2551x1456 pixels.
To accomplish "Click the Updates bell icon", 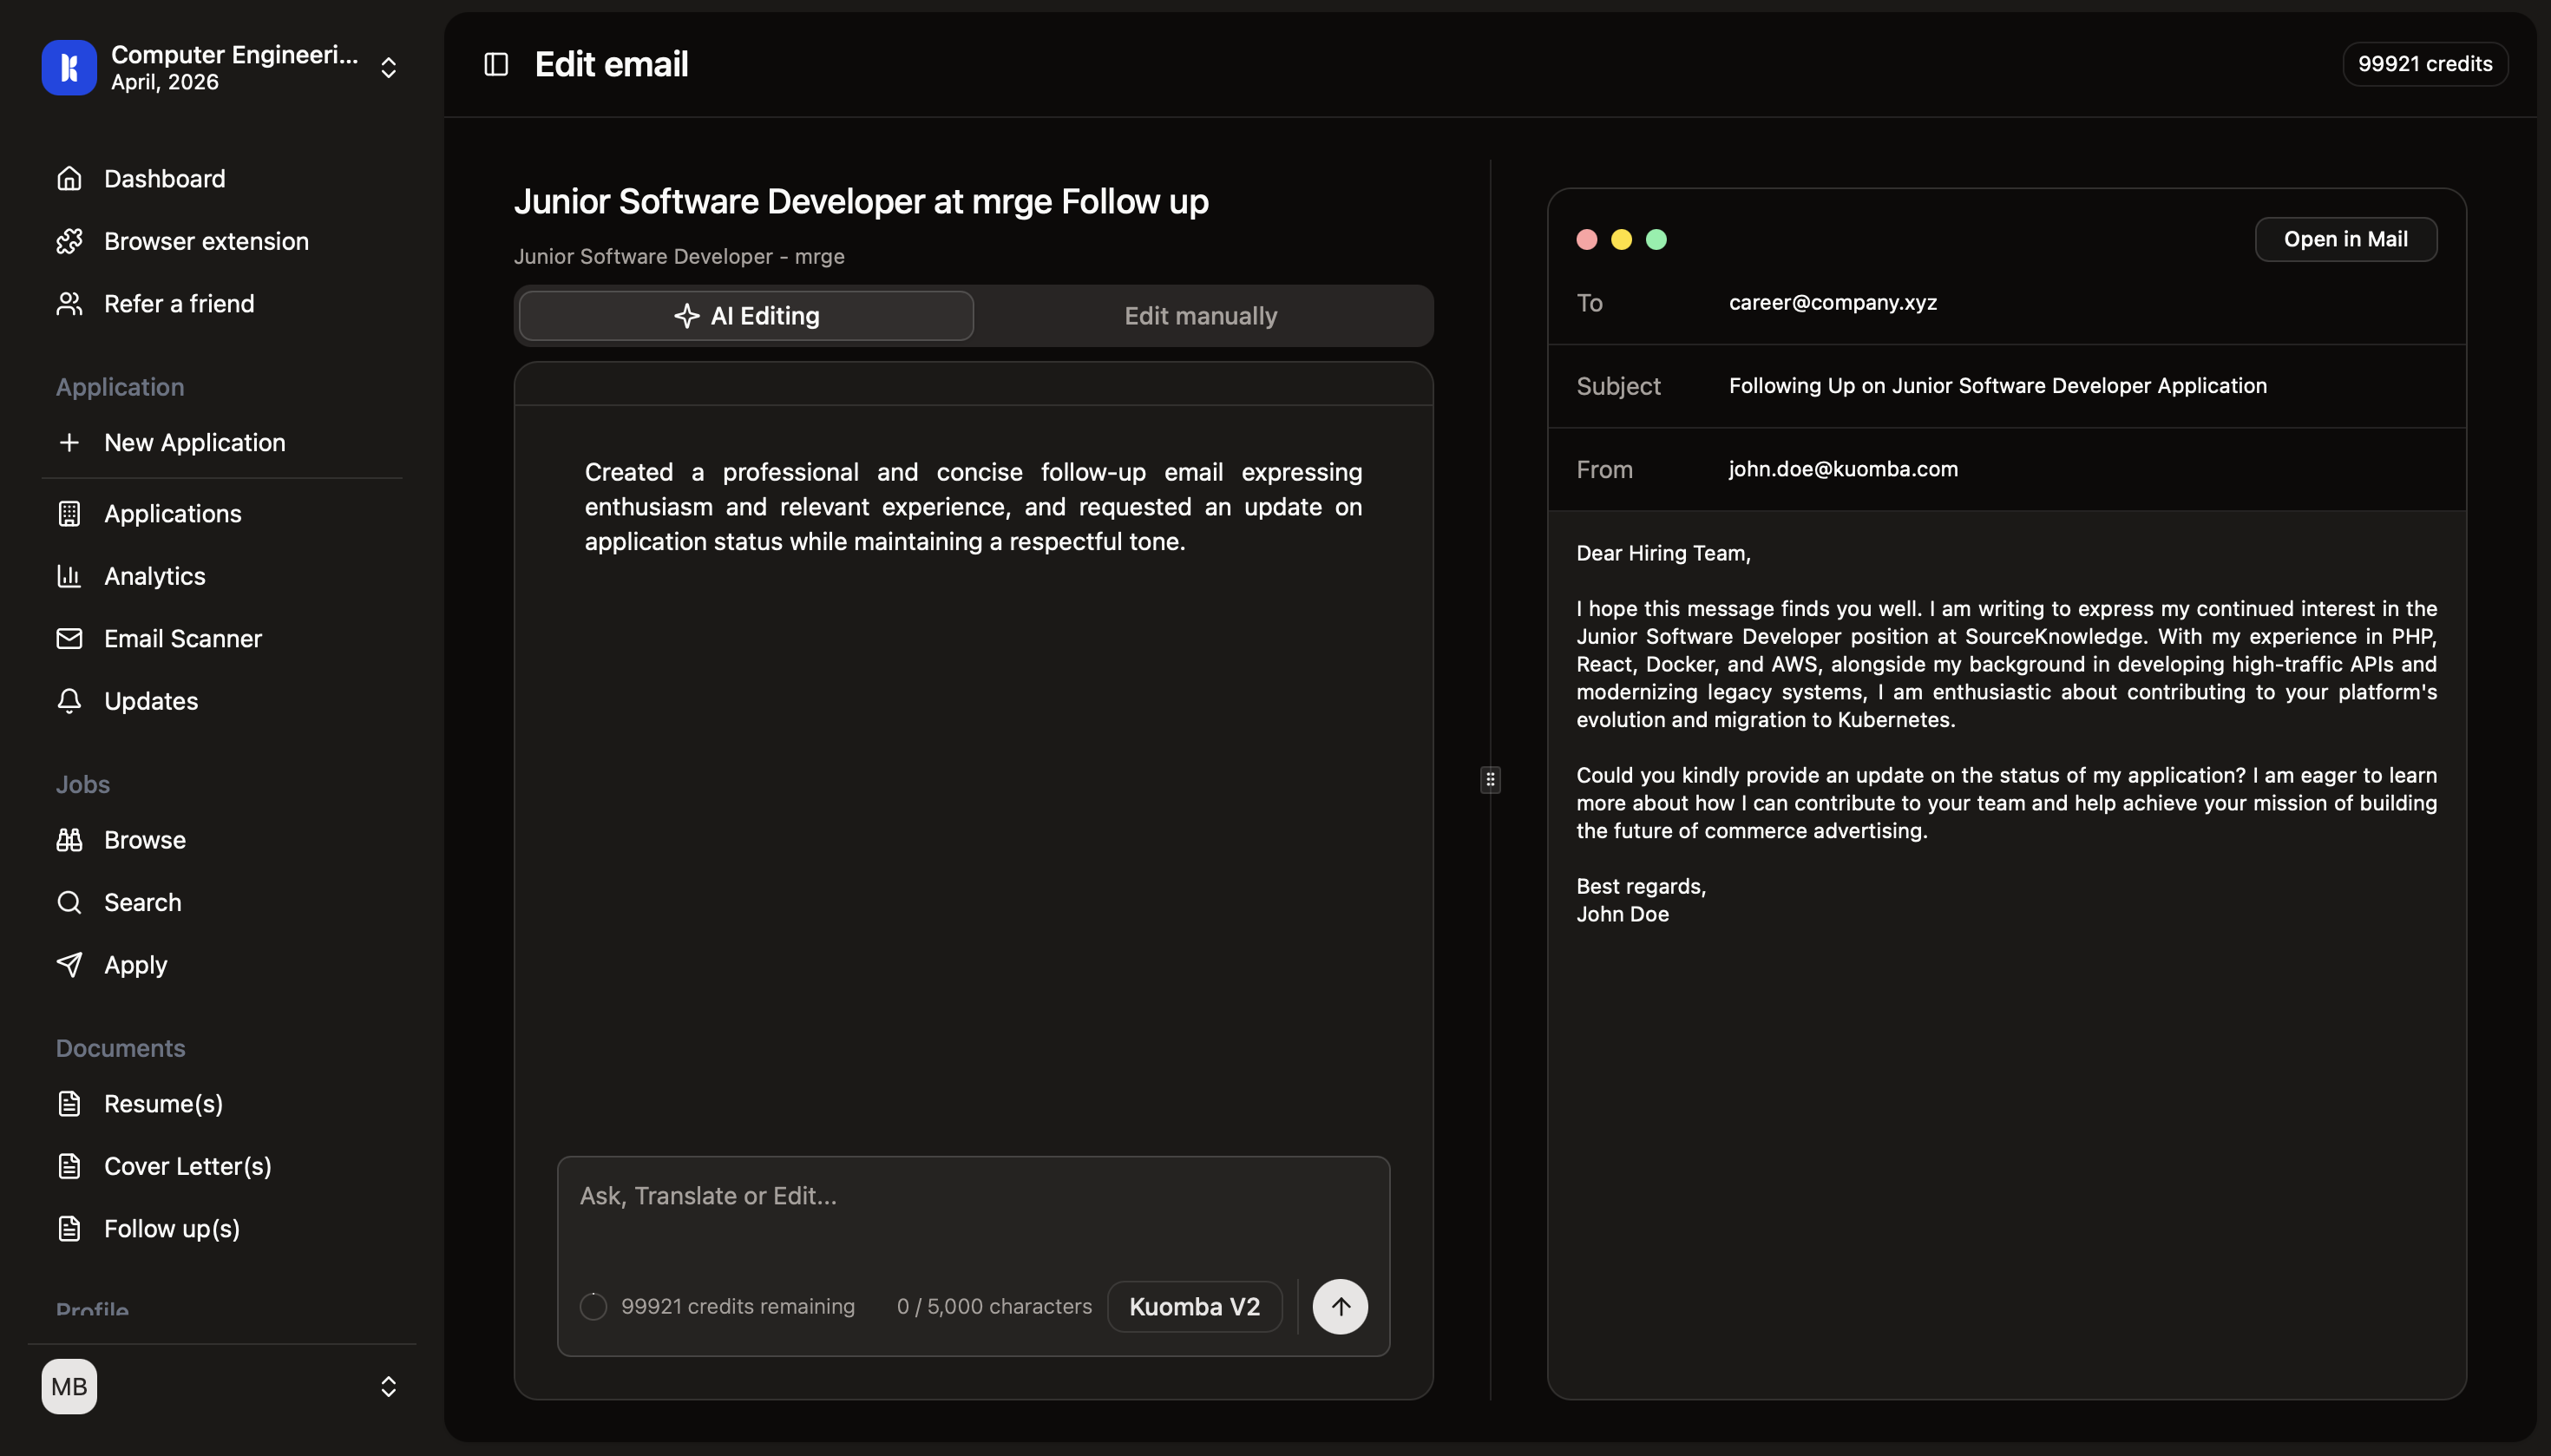I will click(x=69, y=701).
